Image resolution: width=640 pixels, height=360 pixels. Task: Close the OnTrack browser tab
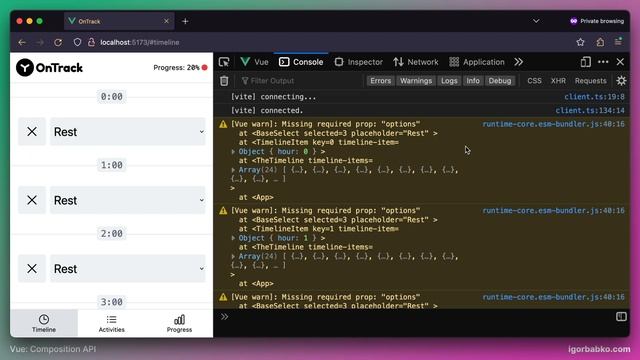click(166, 21)
